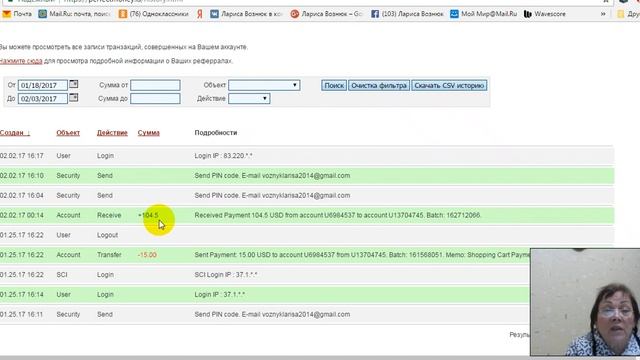
Task: Click the От date field
Action: point(42,85)
